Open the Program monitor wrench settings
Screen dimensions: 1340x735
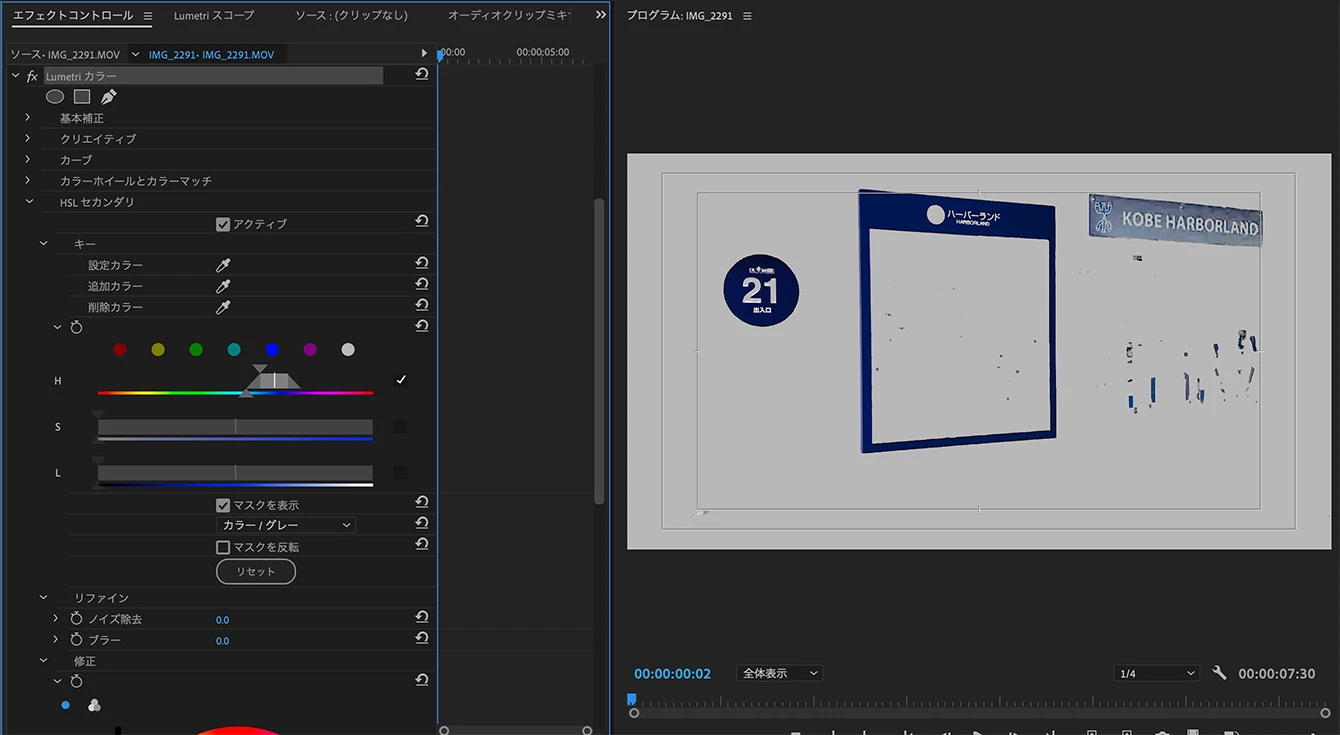(x=1219, y=673)
